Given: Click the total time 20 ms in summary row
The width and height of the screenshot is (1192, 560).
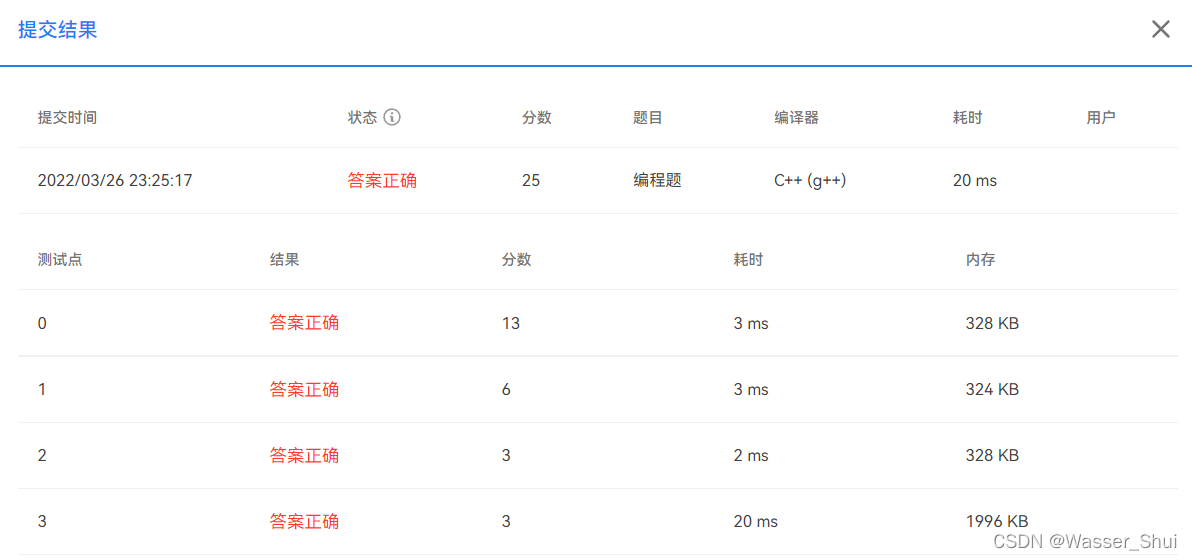Looking at the screenshot, I should tap(975, 181).
